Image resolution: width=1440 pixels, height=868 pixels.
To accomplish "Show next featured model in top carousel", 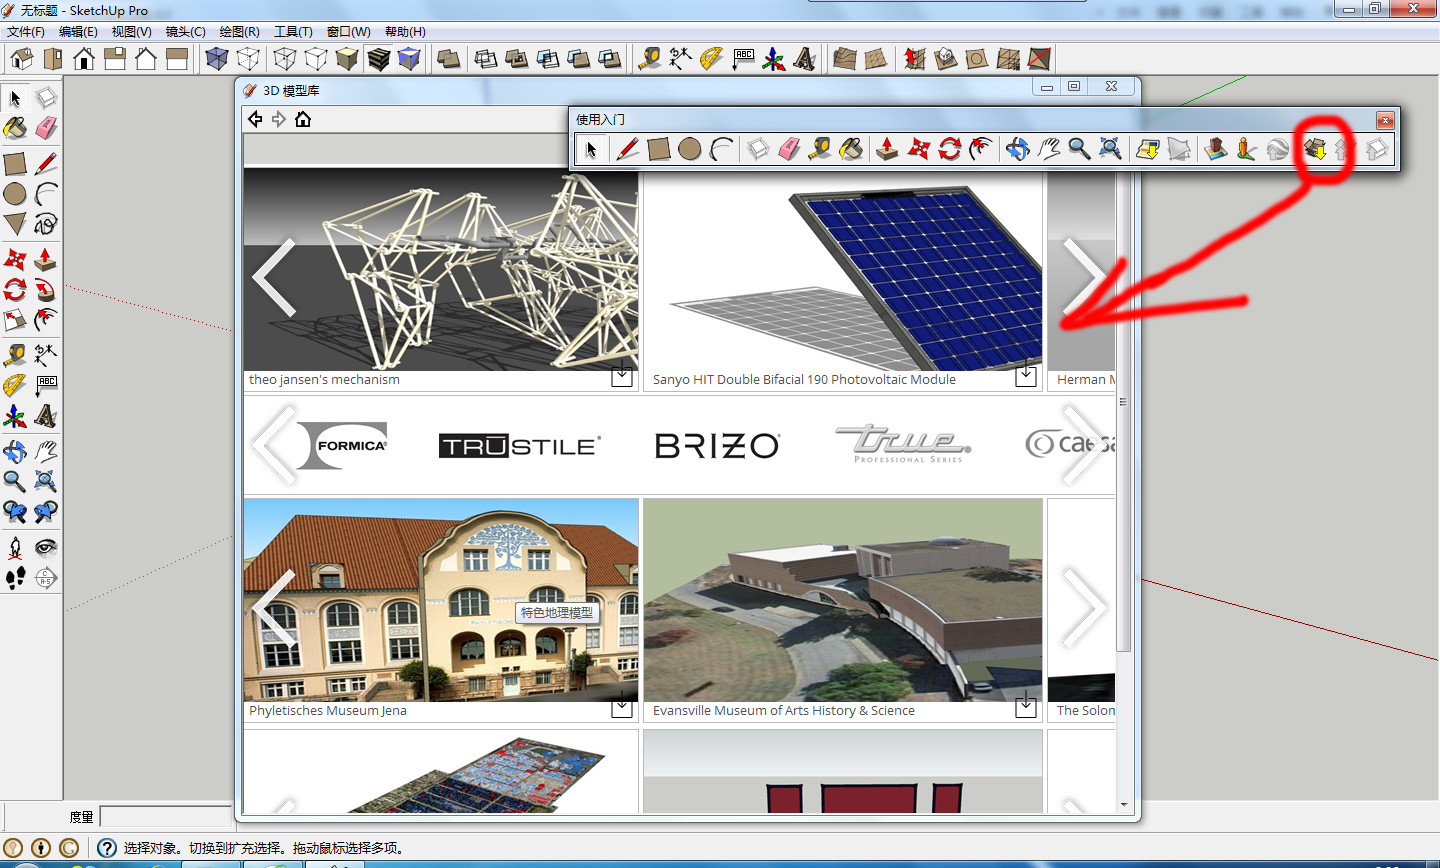I will [1083, 277].
